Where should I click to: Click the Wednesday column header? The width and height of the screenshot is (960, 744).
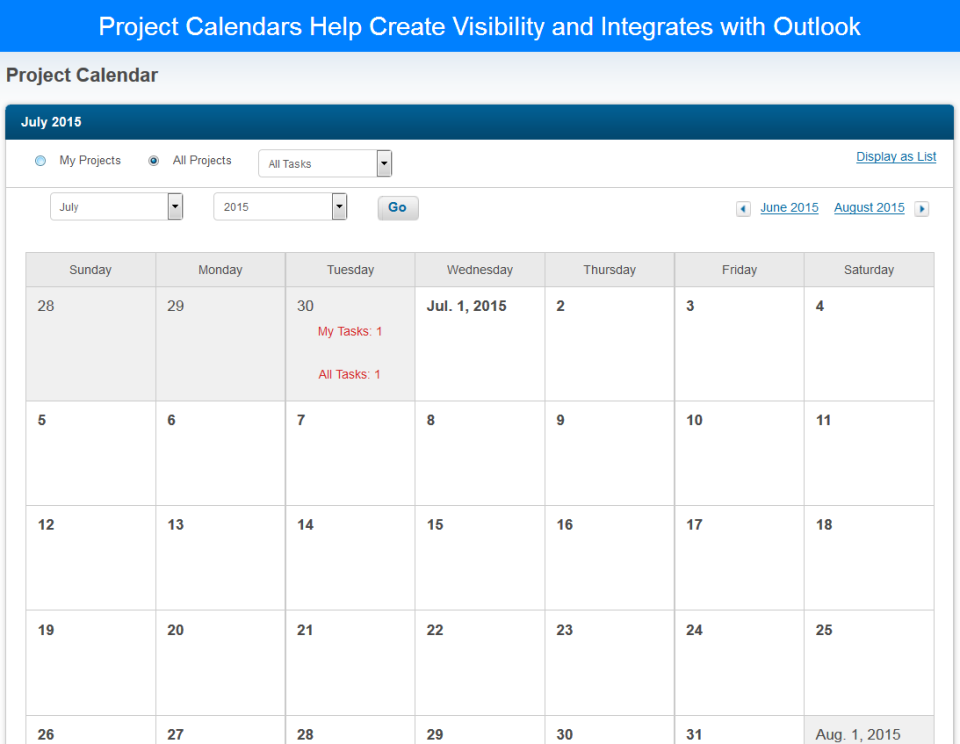click(x=480, y=270)
